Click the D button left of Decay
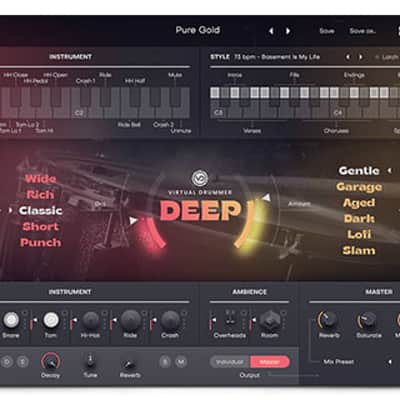This screenshot has height=400, width=400. coord(7,361)
